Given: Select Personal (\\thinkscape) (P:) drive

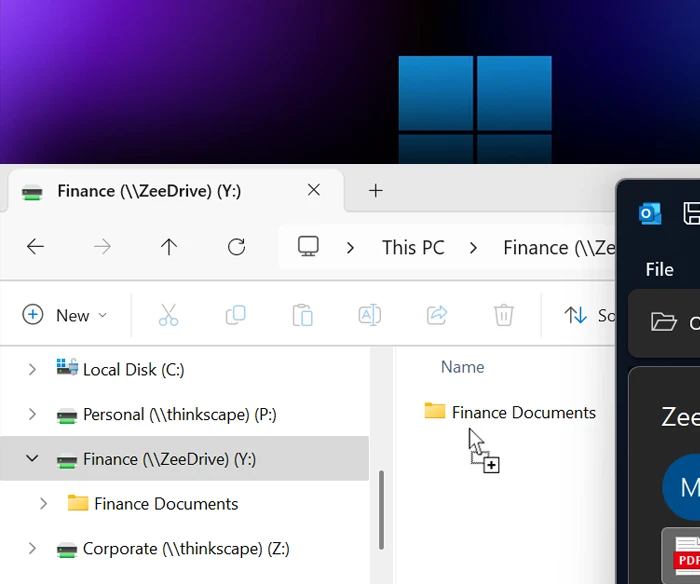Looking at the screenshot, I should (179, 414).
